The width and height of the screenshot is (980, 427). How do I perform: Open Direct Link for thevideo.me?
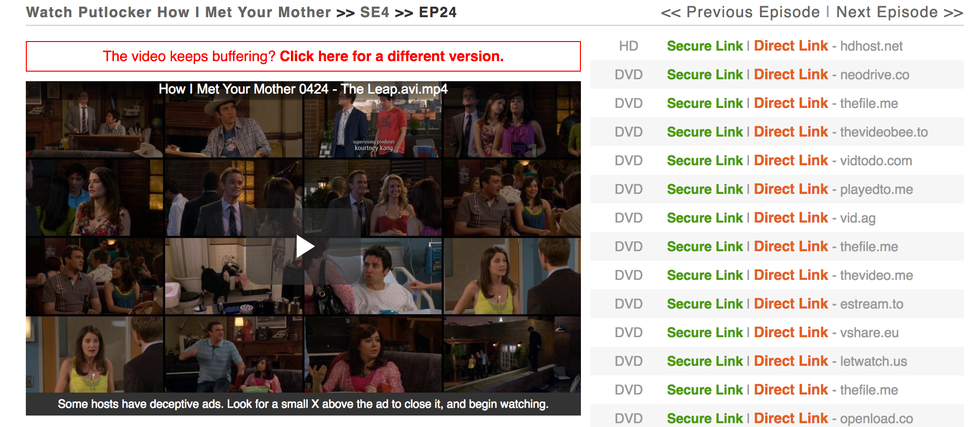click(791, 275)
